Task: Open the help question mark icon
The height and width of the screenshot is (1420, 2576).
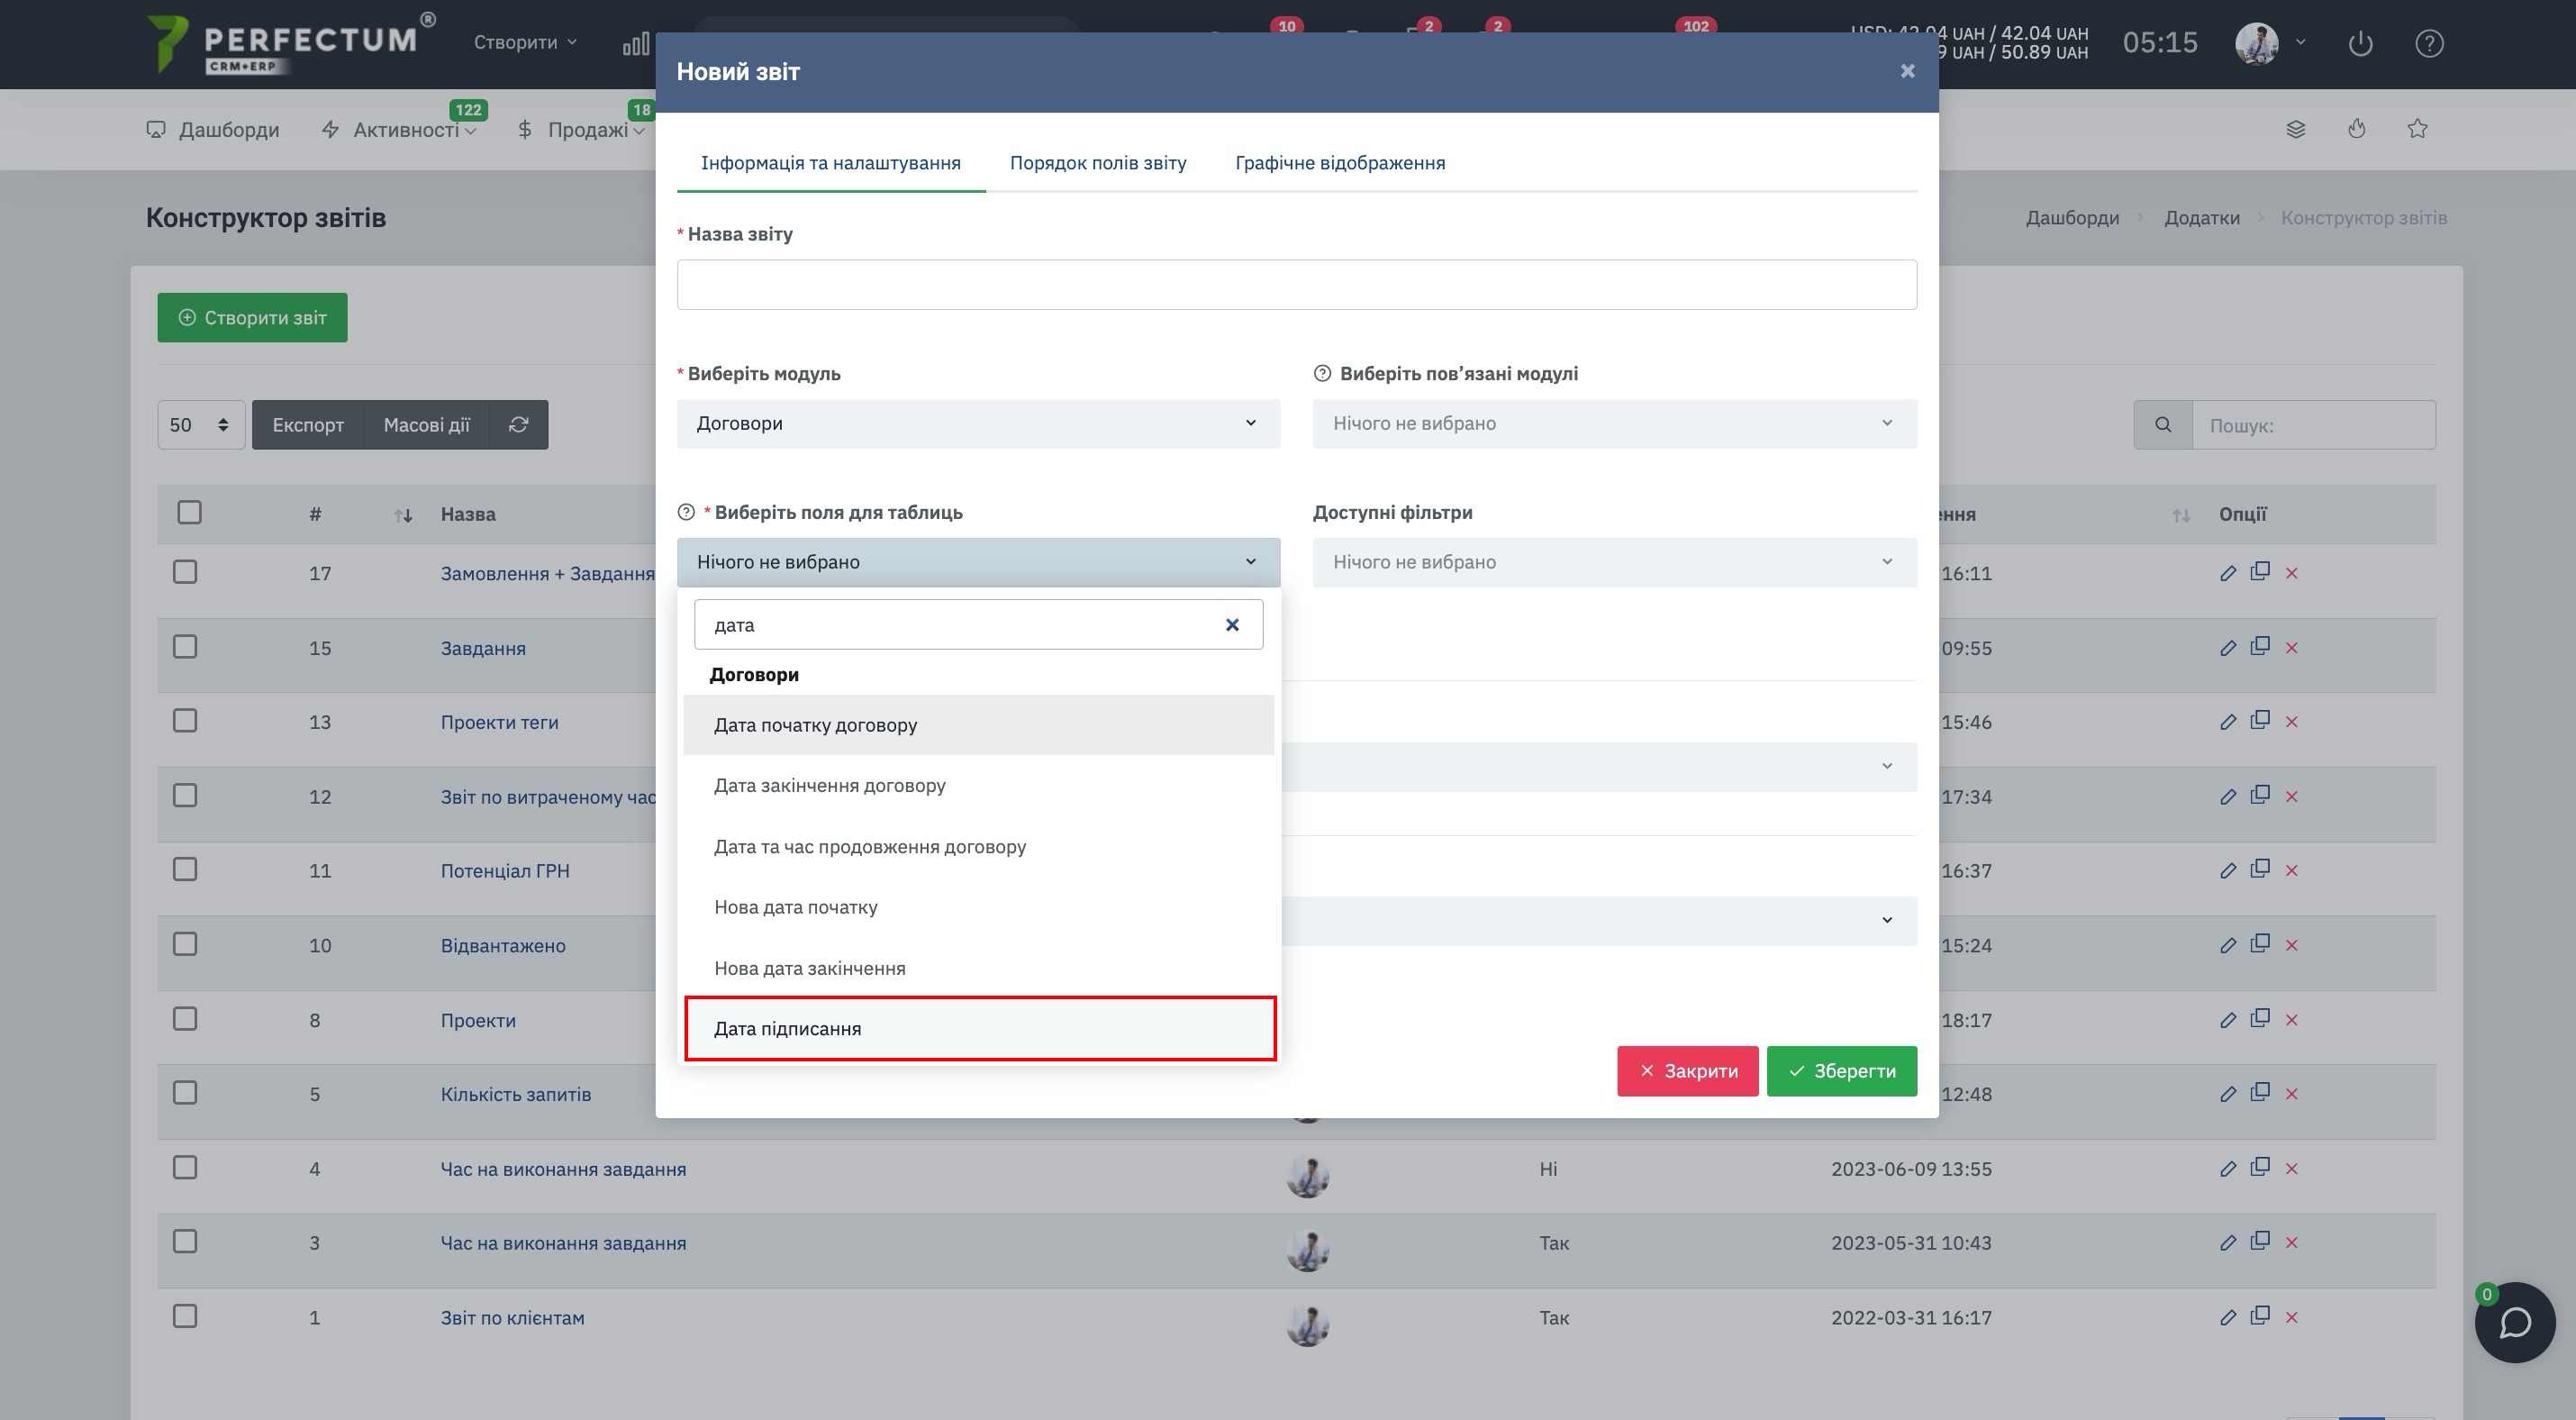Action: (x=2429, y=43)
